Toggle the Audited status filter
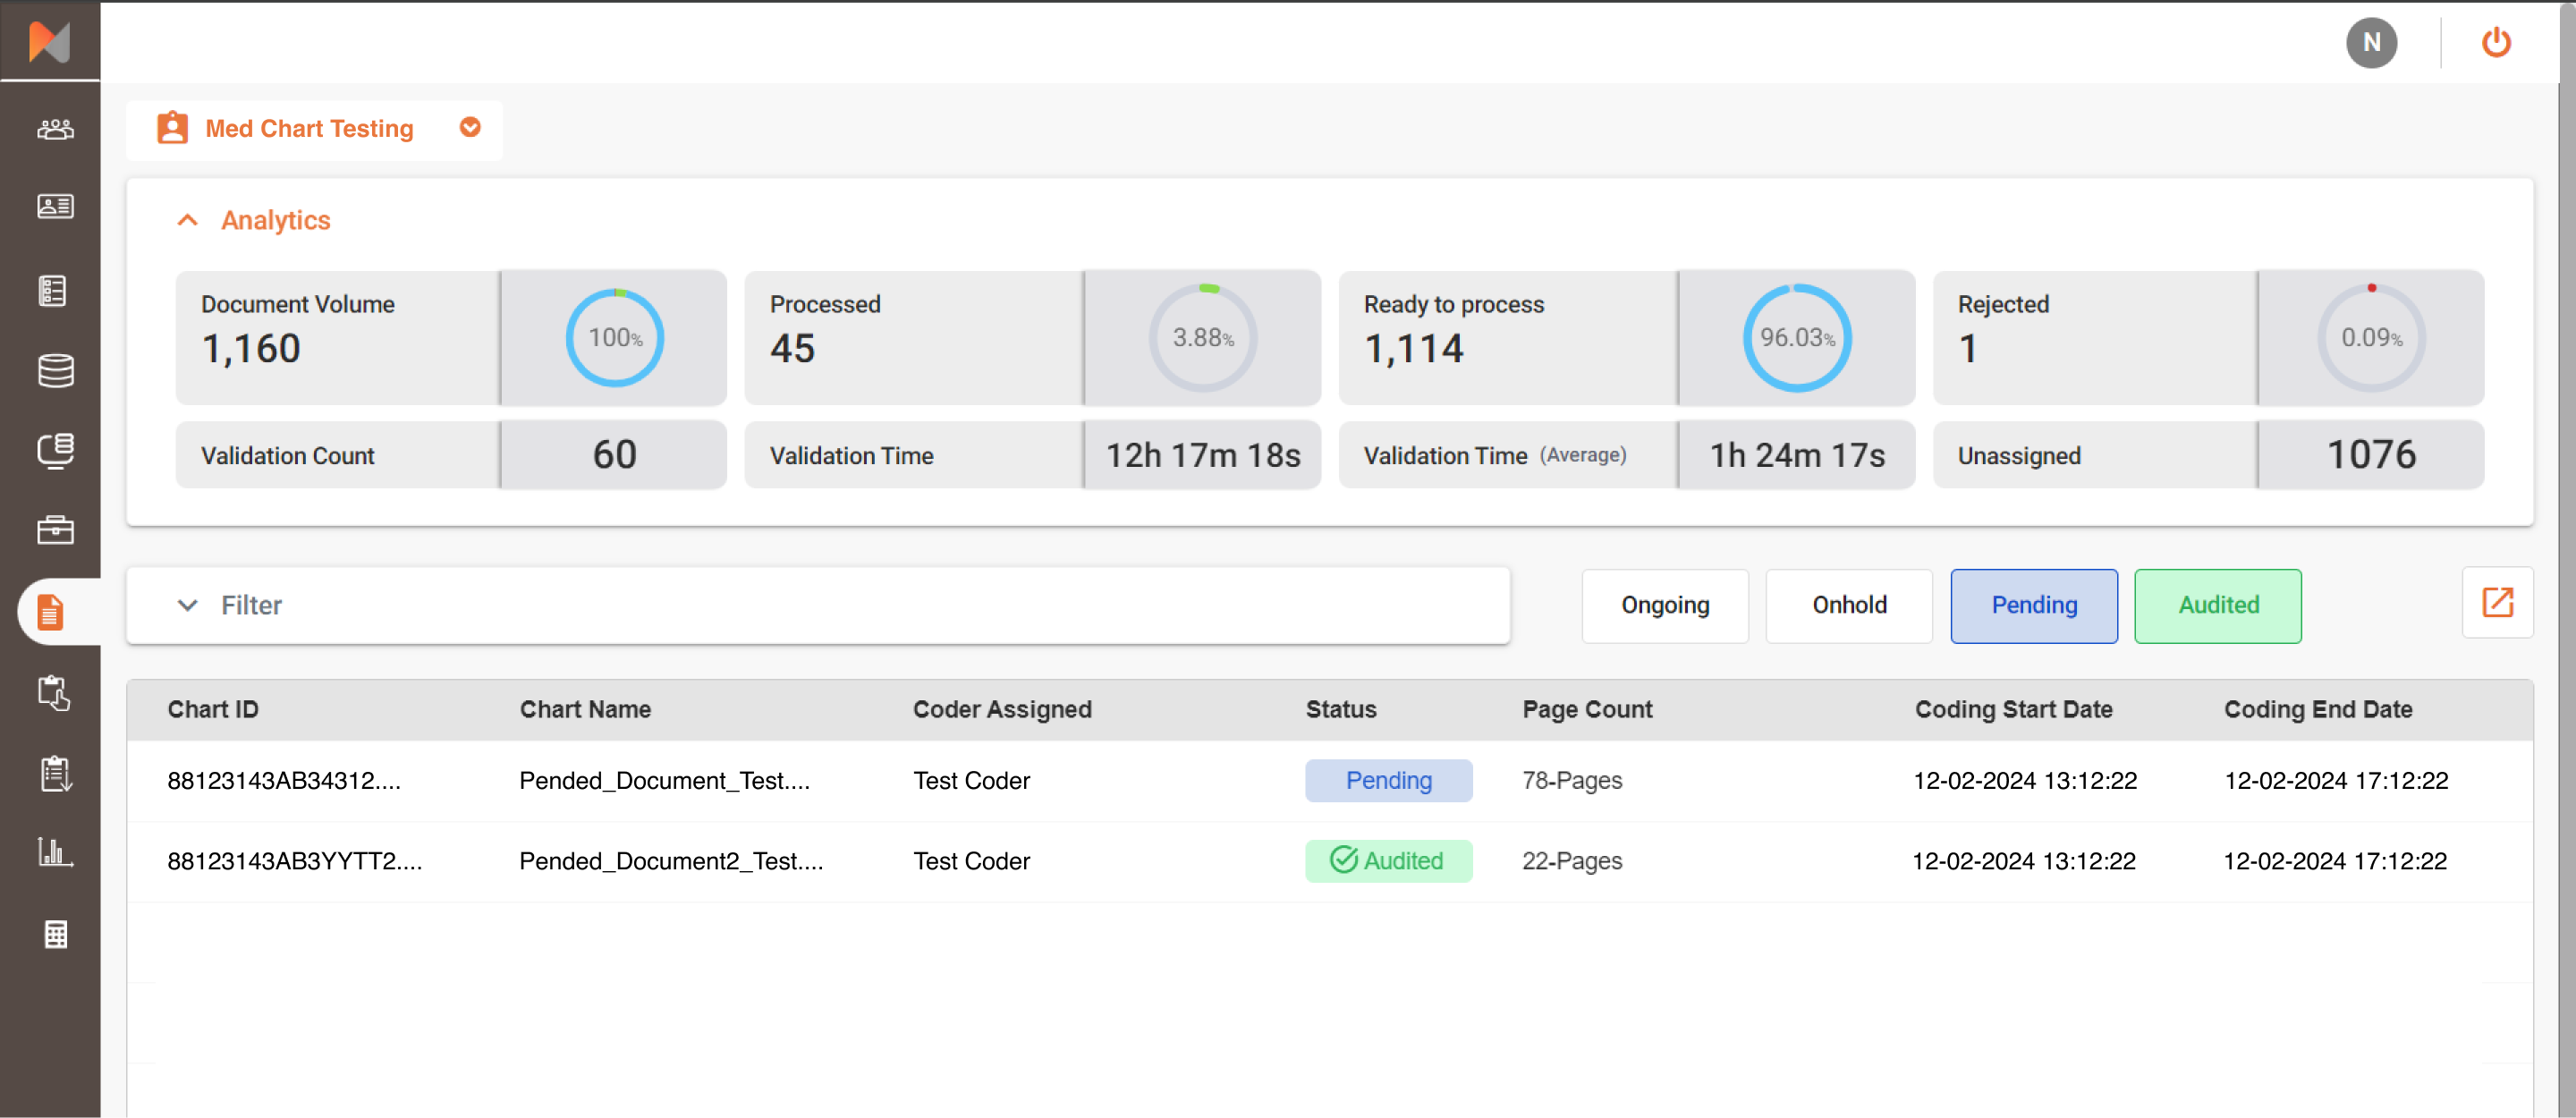 tap(2218, 605)
